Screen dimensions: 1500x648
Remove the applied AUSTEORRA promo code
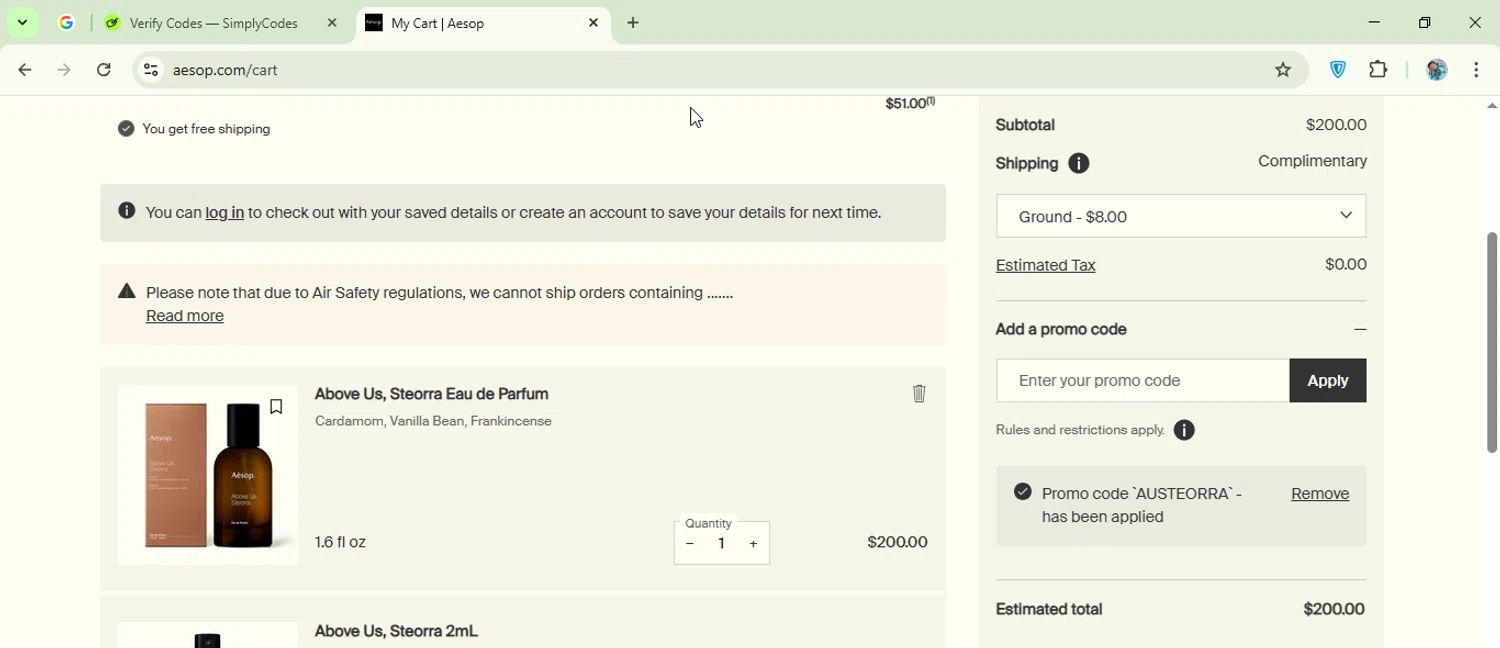pyautogui.click(x=1319, y=494)
